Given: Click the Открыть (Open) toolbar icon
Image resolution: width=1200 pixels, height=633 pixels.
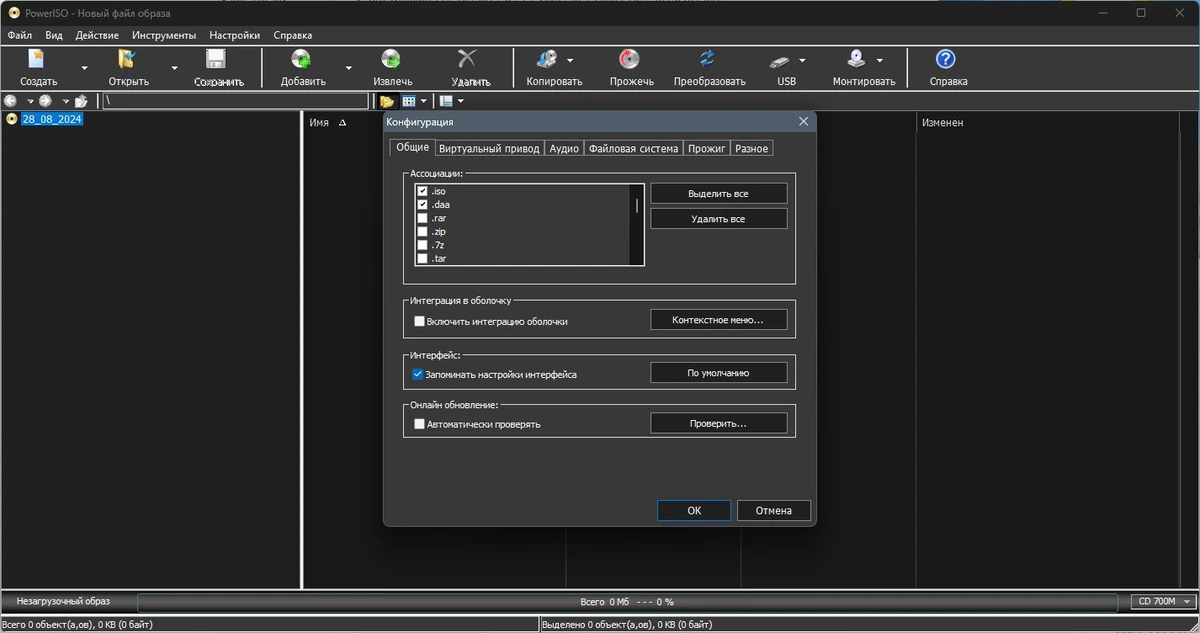Looking at the screenshot, I should click(x=128, y=60).
